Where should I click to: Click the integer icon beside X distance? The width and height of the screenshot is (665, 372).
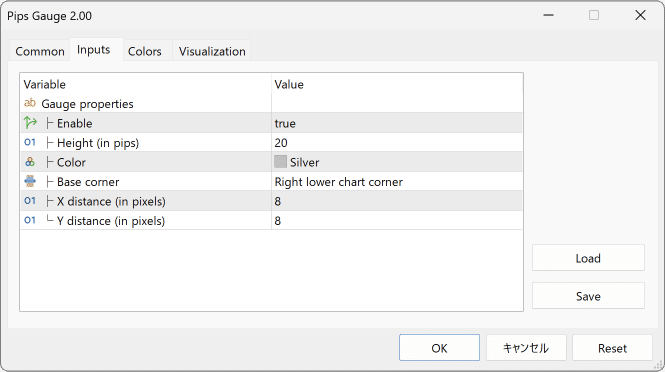[x=30, y=201]
